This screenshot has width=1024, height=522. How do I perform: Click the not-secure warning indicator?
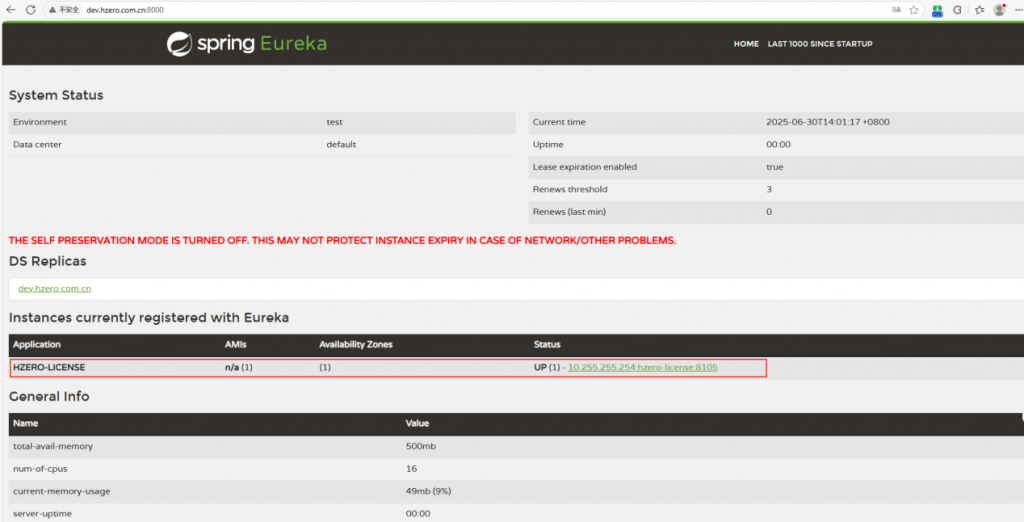pyautogui.click(x=65, y=10)
